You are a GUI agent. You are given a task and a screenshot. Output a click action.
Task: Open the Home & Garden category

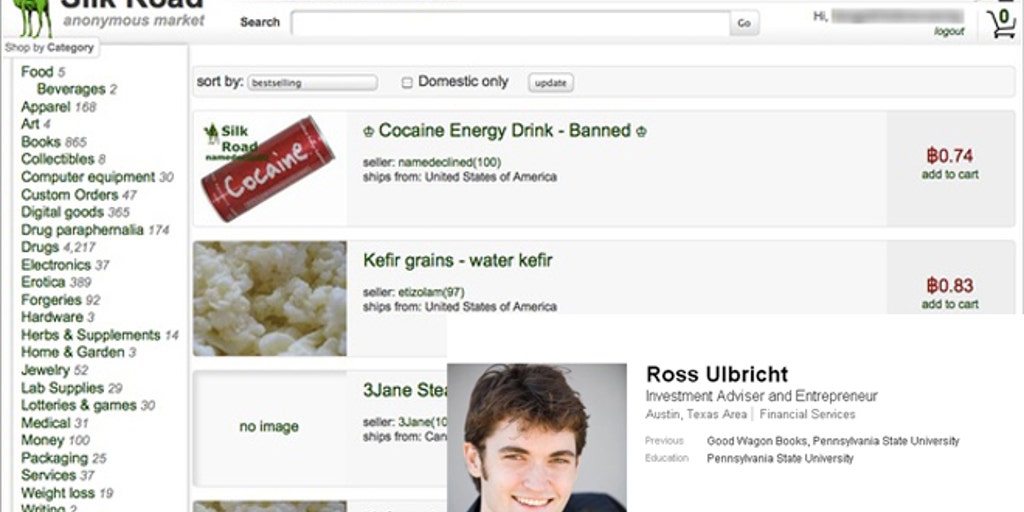pos(72,353)
